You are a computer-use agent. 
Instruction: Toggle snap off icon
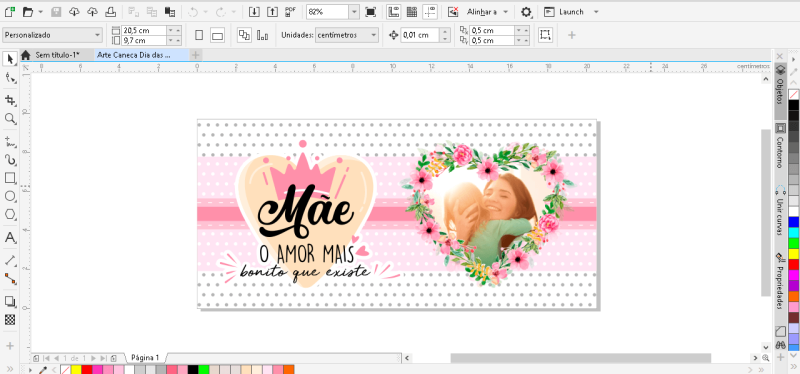pyautogui.click(x=453, y=11)
